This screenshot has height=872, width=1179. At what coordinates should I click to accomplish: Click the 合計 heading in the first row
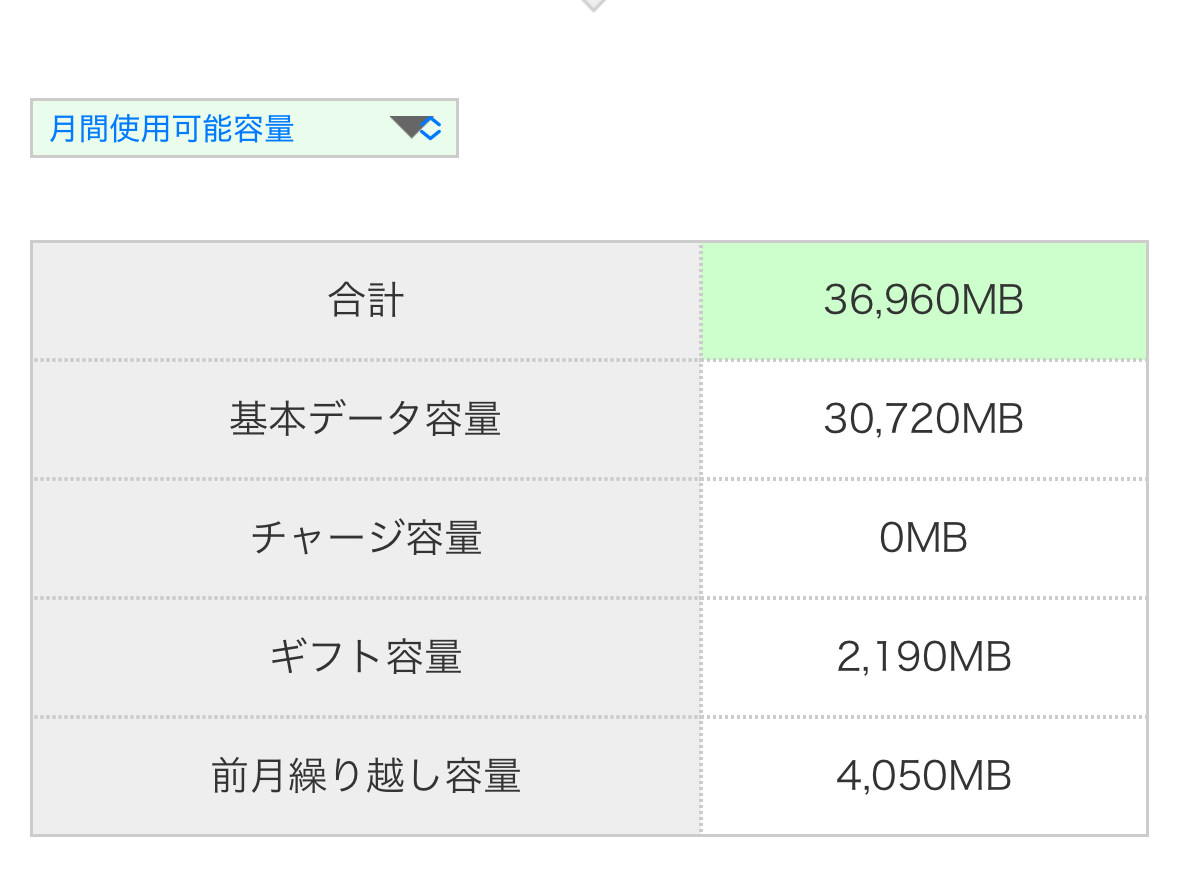click(x=366, y=301)
